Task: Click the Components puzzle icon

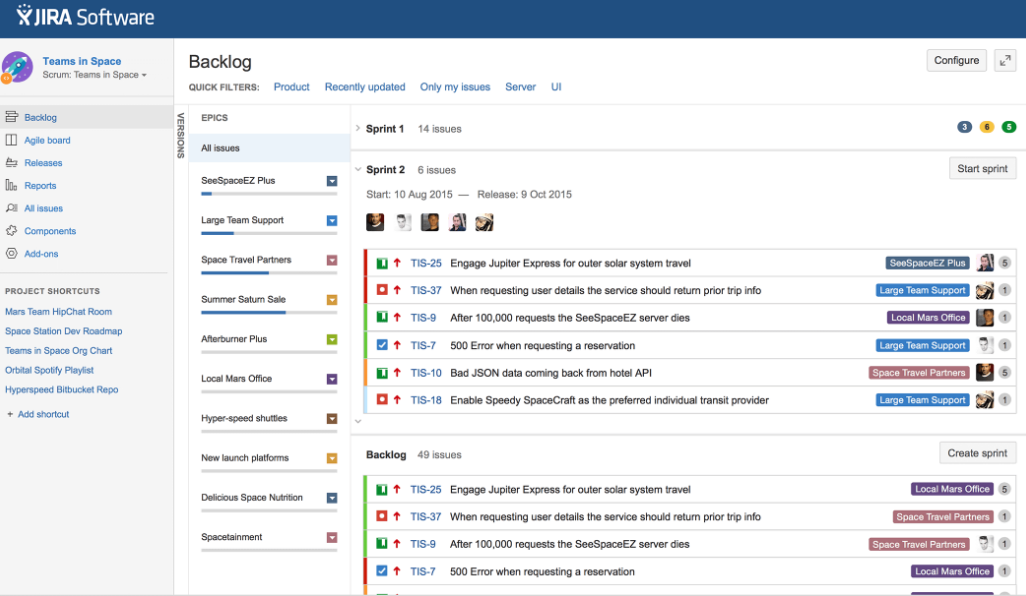Action: pyautogui.click(x=12, y=231)
